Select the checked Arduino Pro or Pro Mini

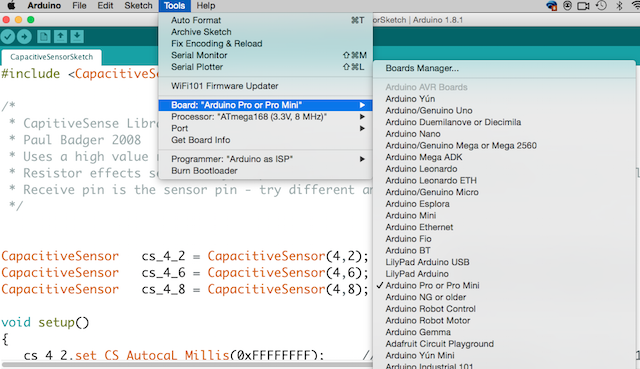coord(504,285)
